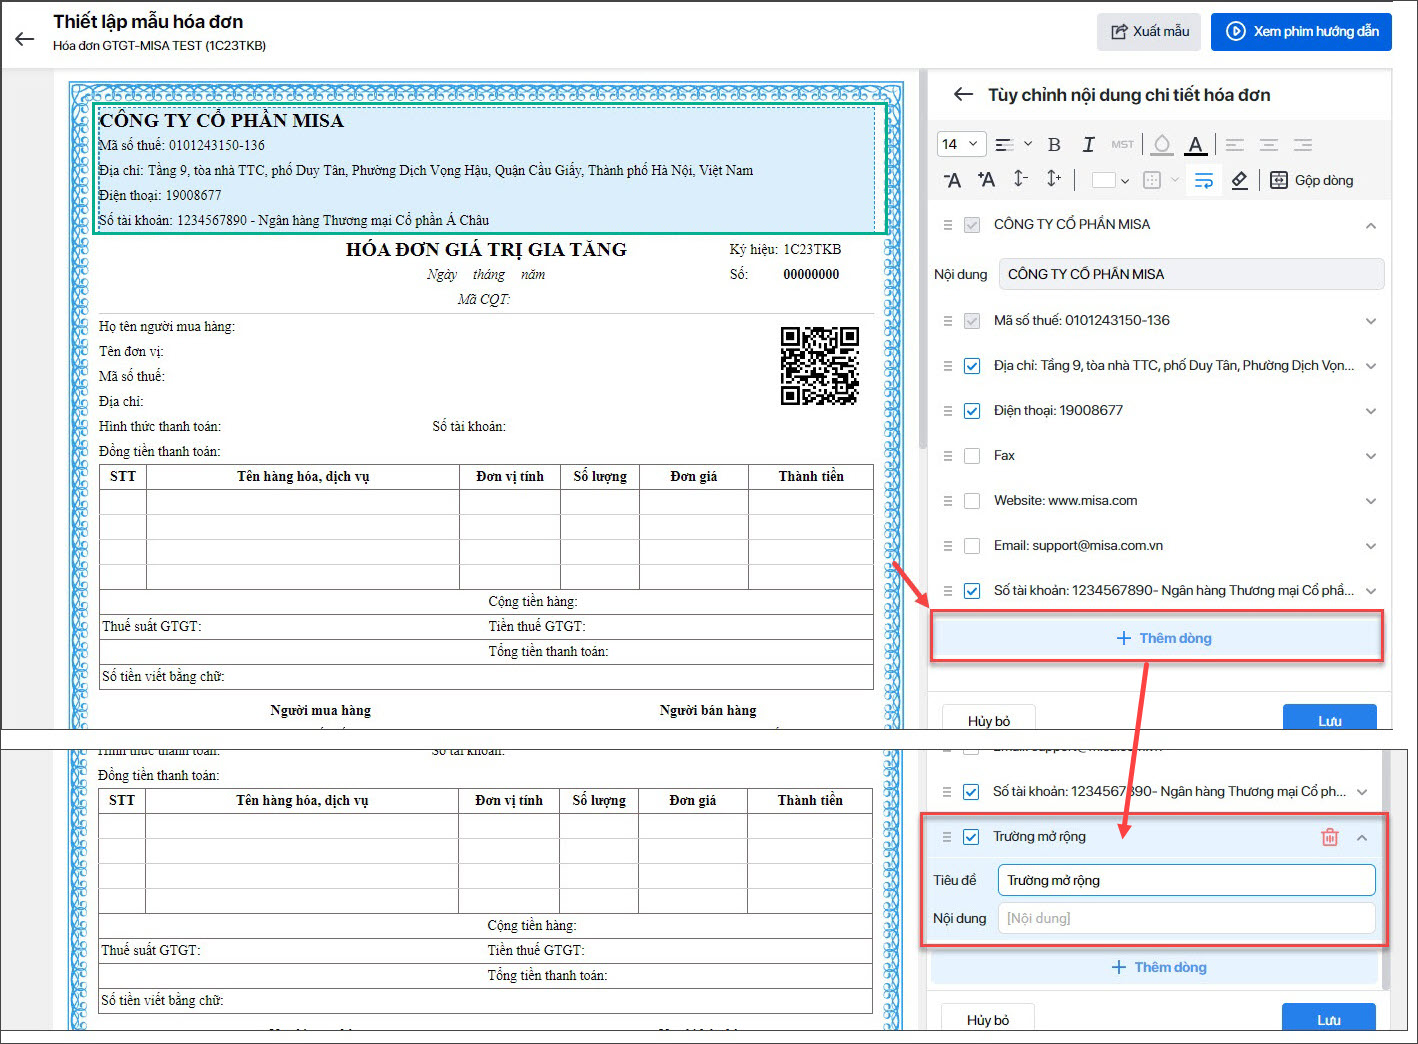The image size is (1418, 1044).
Task: Click the eraser clear formatting icon
Action: coord(1239,180)
